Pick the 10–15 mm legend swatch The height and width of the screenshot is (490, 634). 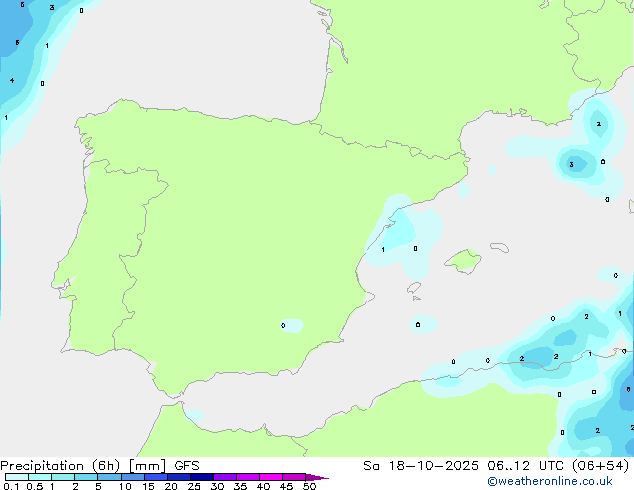[x=133, y=477]
